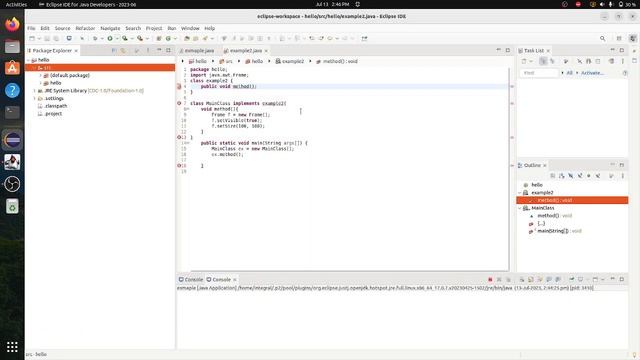Toggle Link with Editor in Package Explorer

(x=123, y=51)
